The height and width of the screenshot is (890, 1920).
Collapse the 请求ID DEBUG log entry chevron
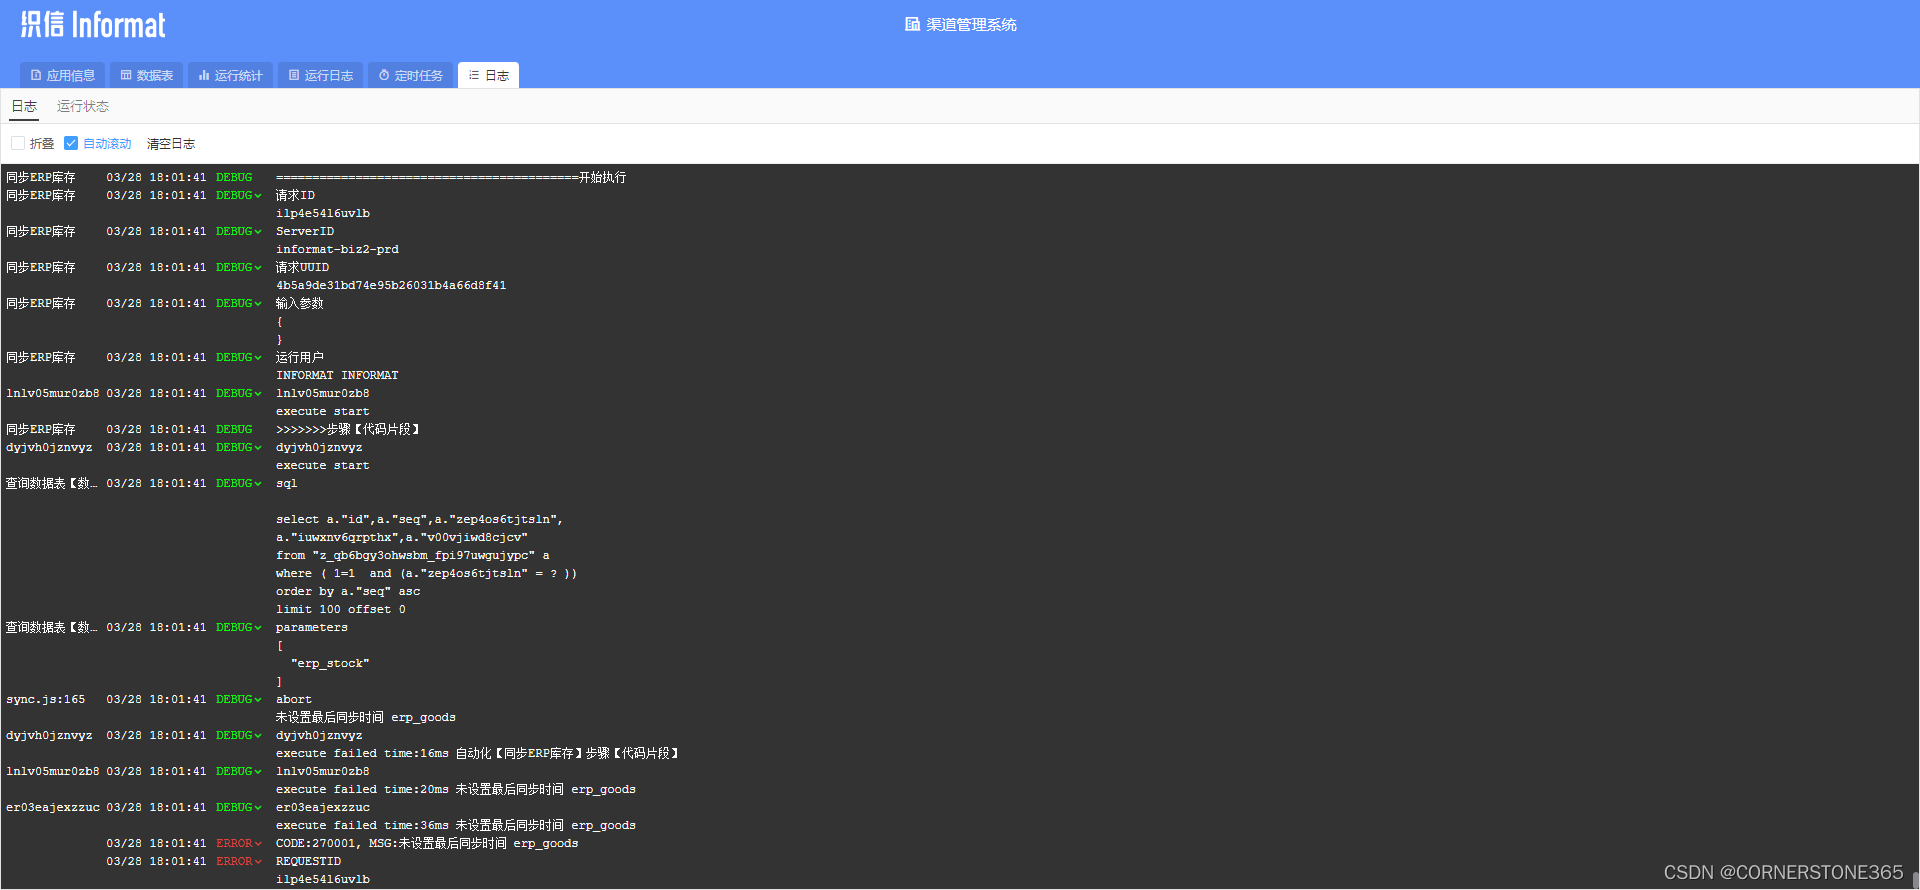[258, 196]
